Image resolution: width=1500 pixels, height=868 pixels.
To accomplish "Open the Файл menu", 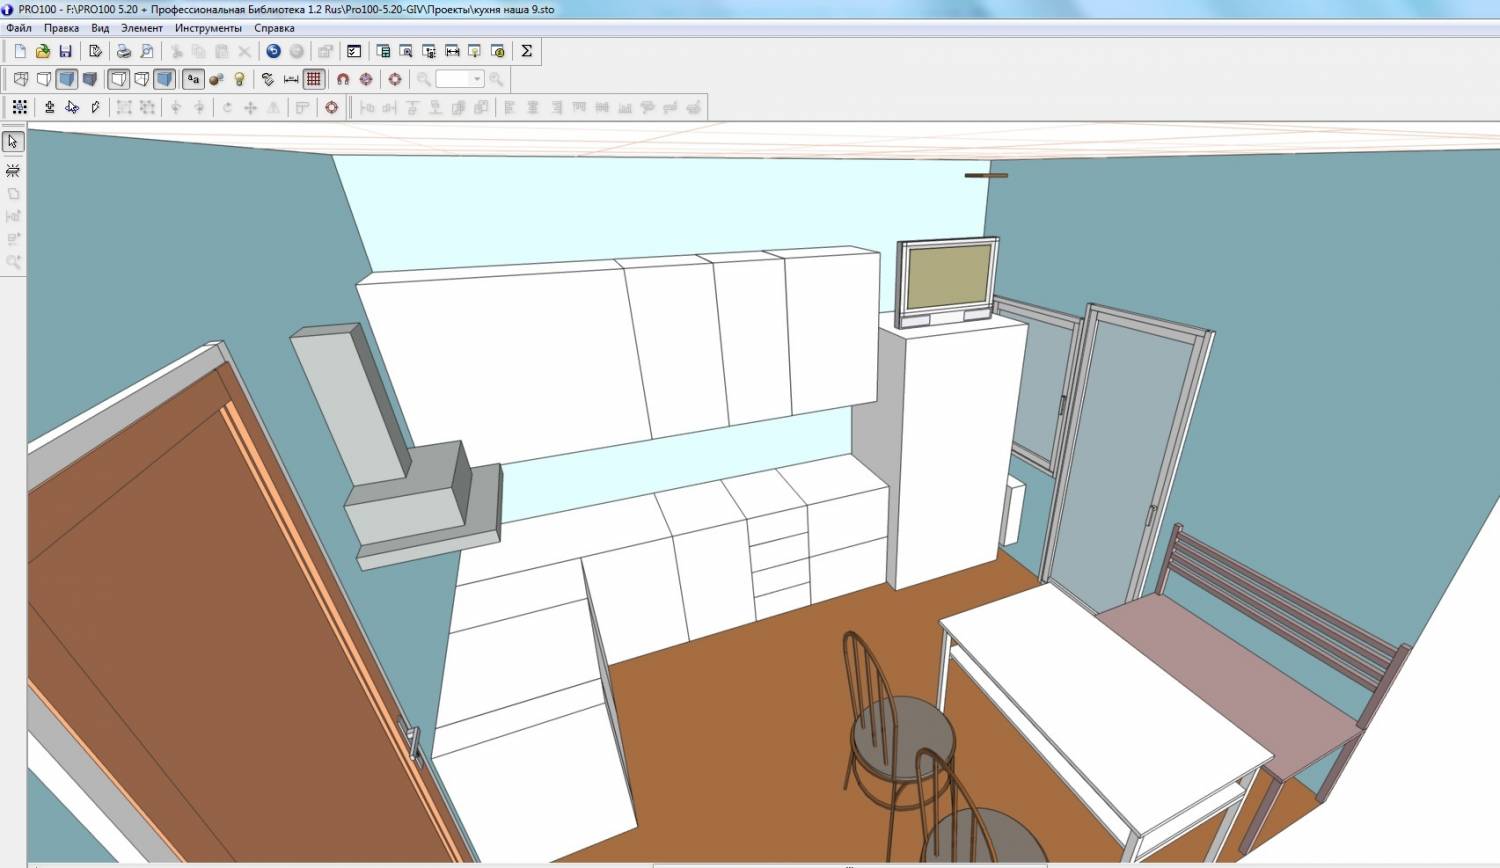I will coord(19,28).
